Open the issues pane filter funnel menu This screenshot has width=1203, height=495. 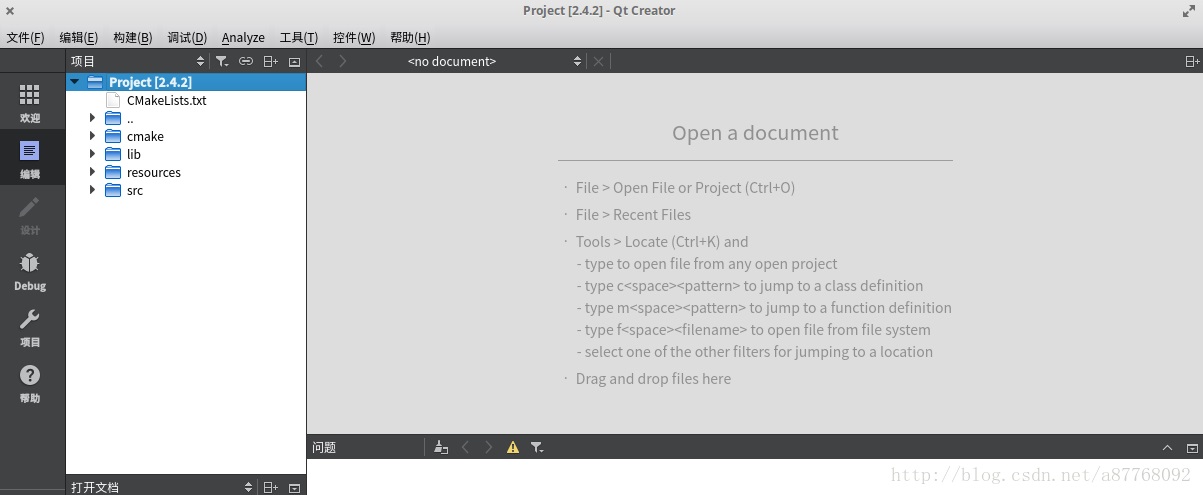(x=537, y=447)
